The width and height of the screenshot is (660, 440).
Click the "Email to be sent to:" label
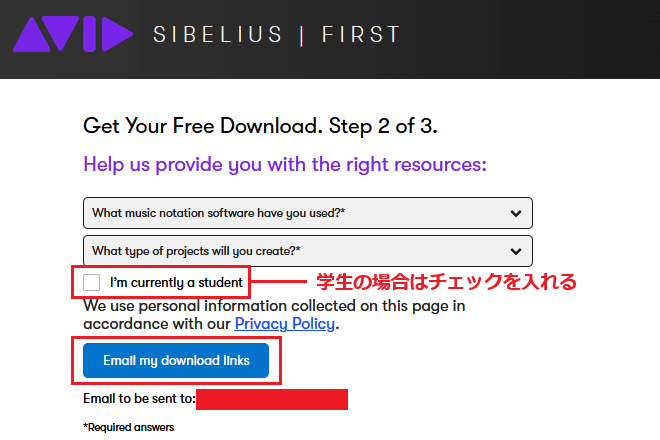(x=139, y=400)
